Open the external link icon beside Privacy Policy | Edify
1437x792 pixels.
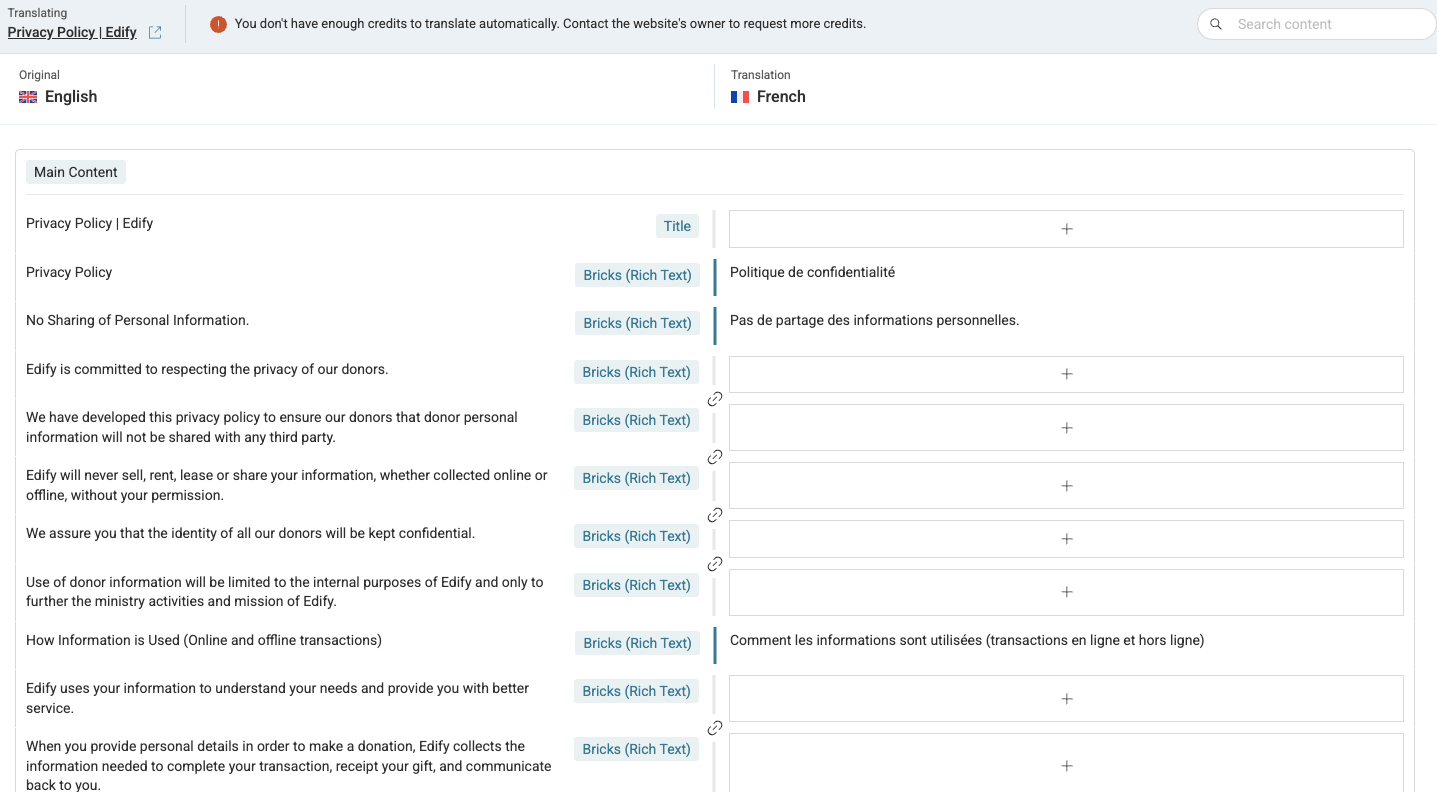pos(155,32)
